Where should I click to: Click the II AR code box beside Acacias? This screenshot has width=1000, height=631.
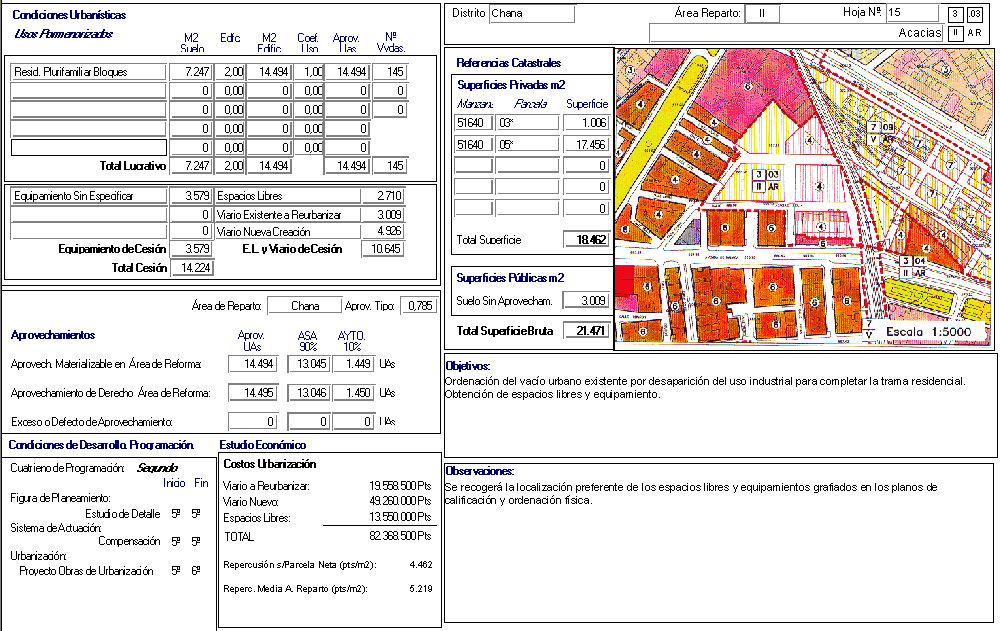[965, 33]
